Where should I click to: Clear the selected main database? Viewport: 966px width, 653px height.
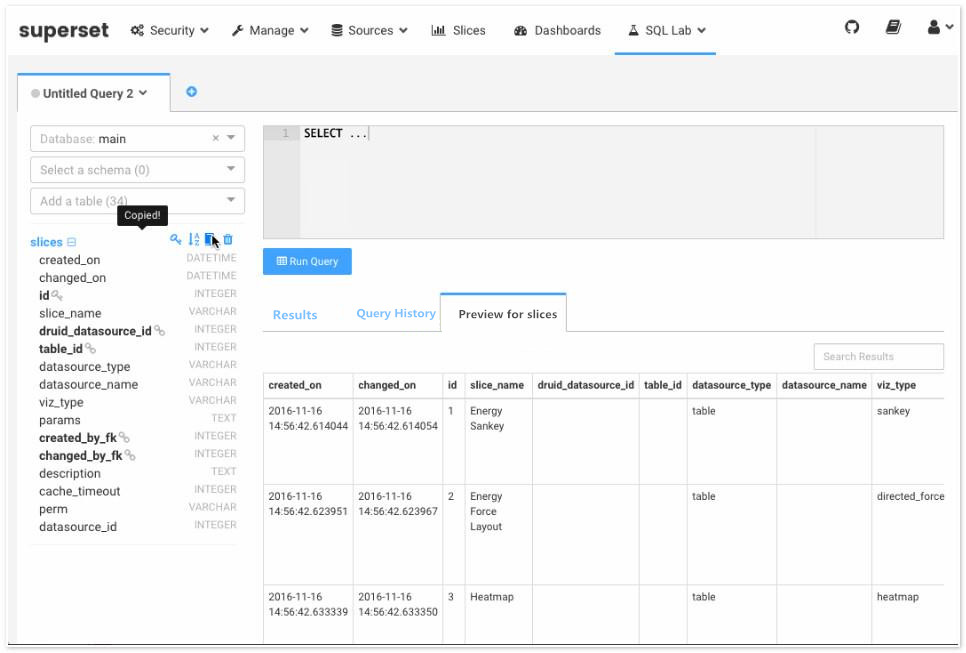pyautogui.click(x=216, y=139)
